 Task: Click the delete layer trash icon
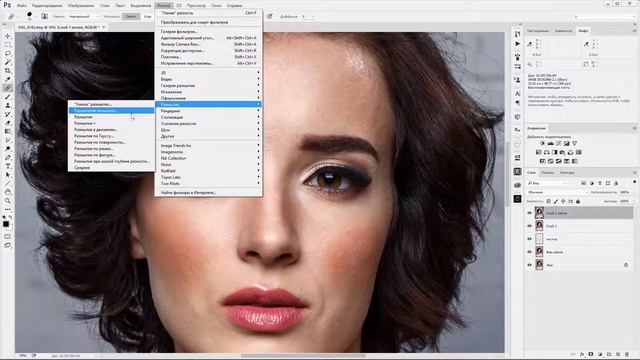tap(627, 355)
